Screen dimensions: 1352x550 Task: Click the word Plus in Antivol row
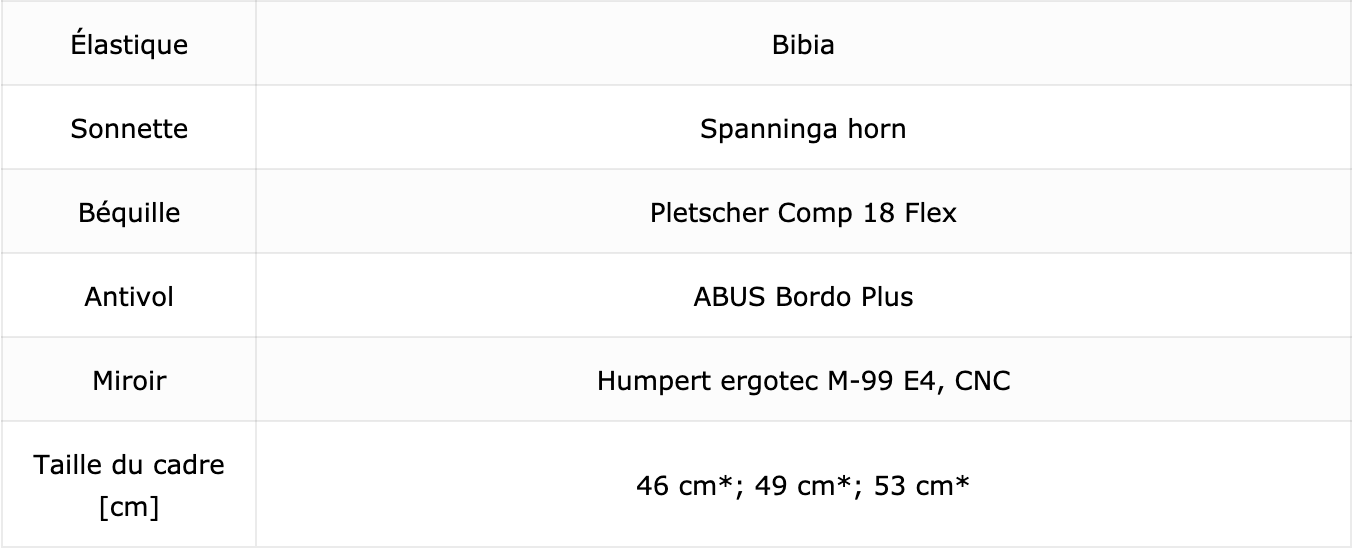pyautogui.click(x=885, y=296)
